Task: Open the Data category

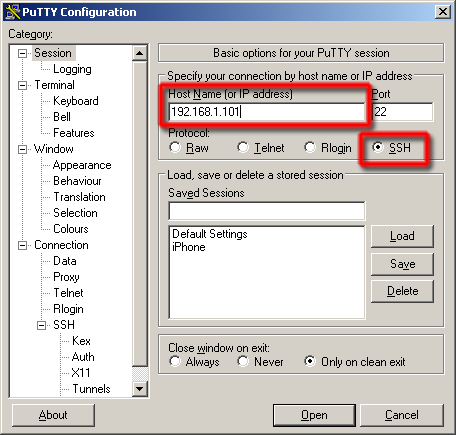Action: [65, 261]
